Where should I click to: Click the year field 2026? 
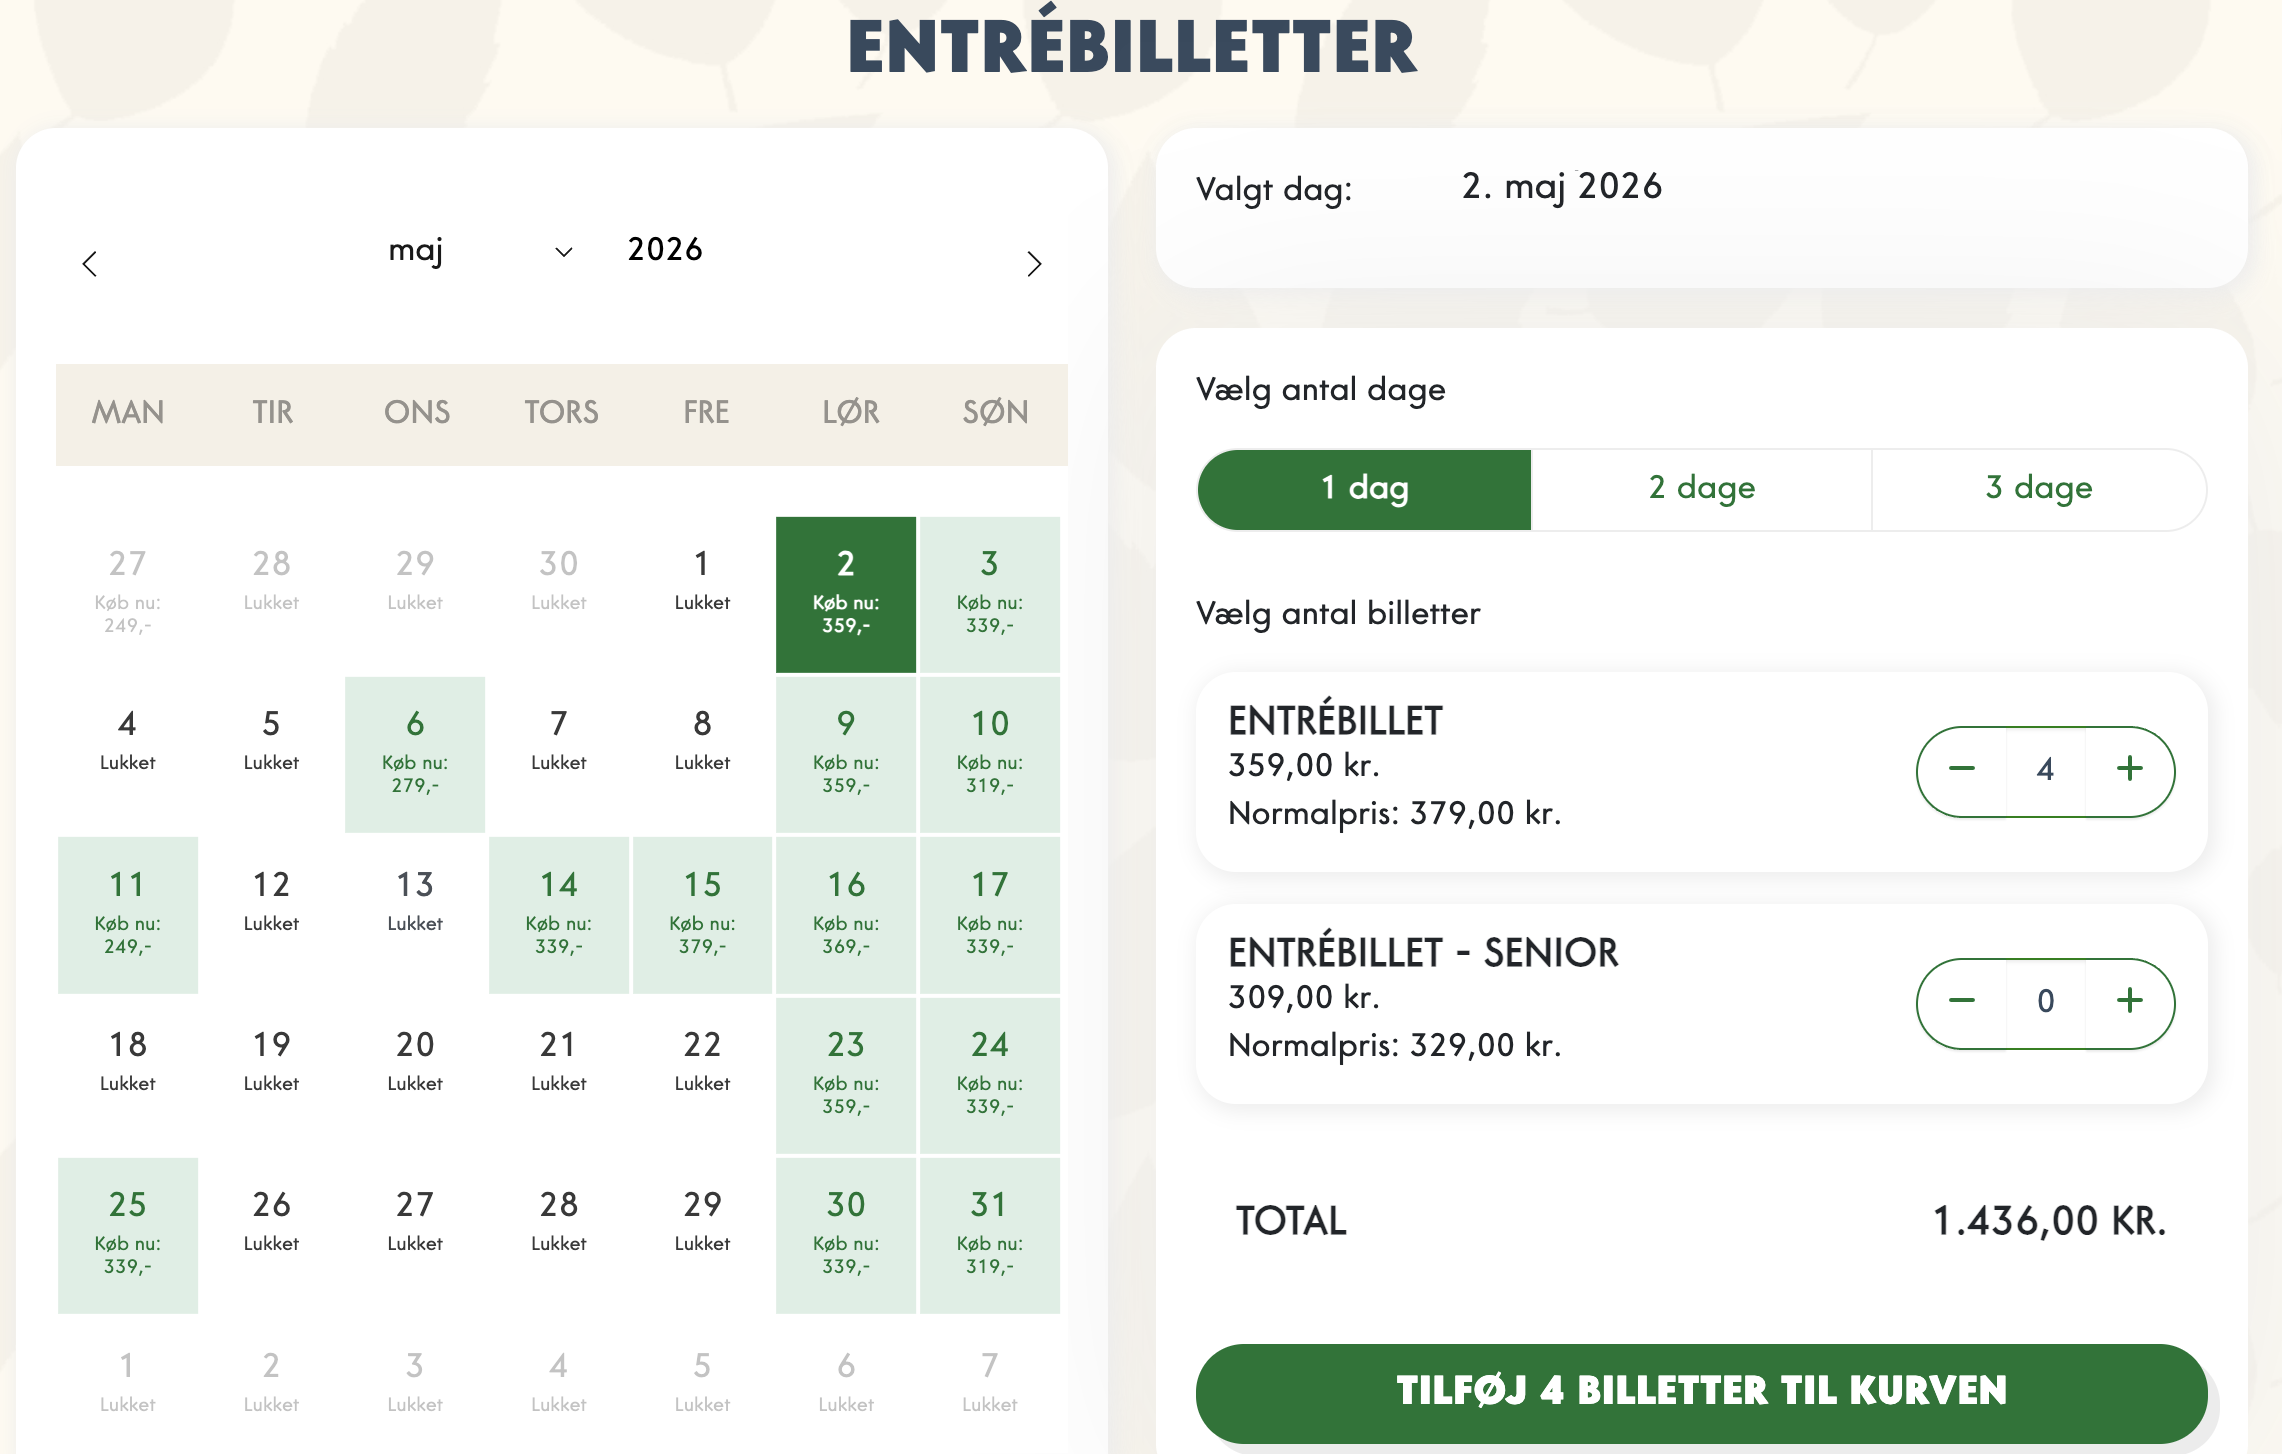tap(665, 250)
